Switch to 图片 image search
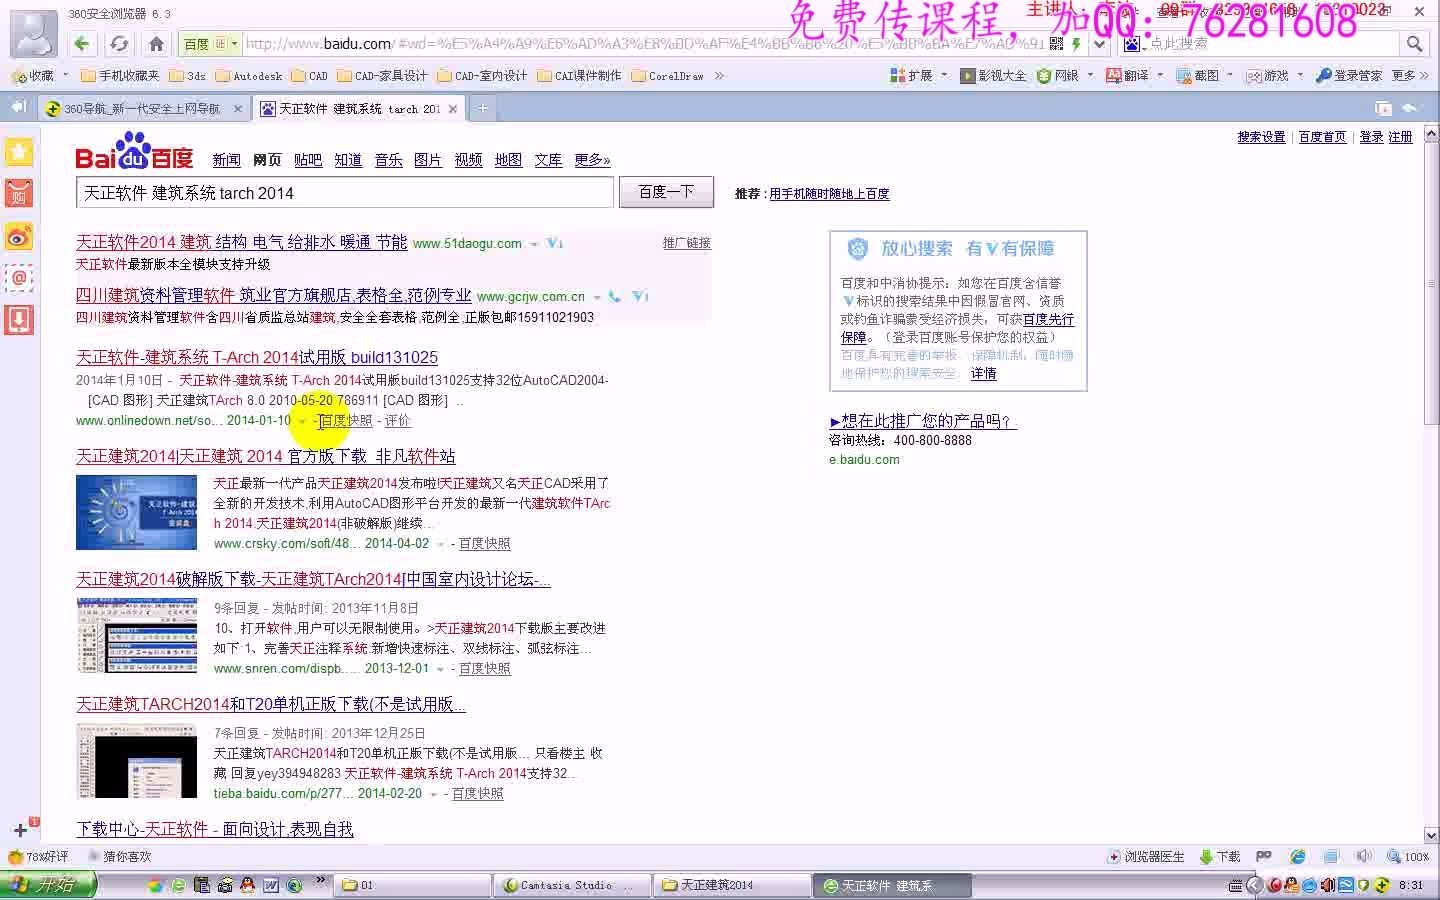 pos(428,160)
